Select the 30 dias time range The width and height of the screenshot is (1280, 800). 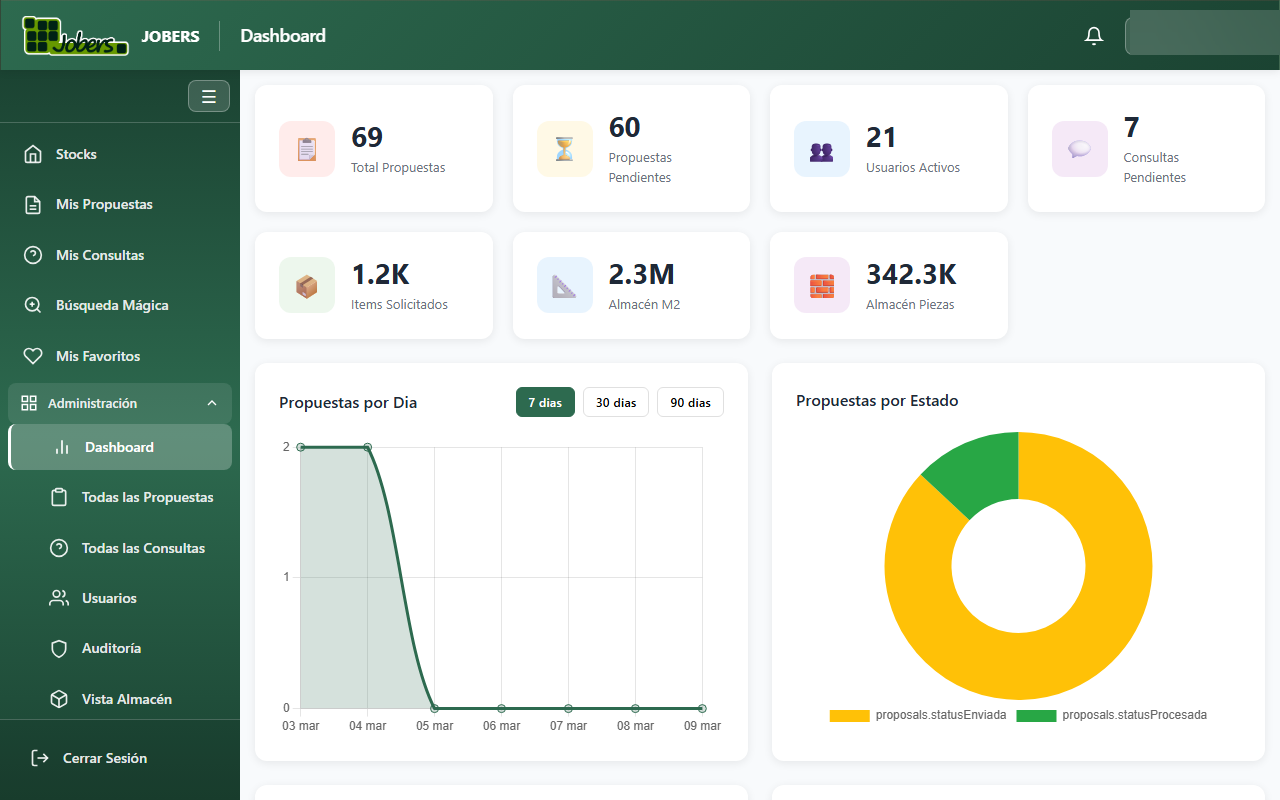click(615, 402)
